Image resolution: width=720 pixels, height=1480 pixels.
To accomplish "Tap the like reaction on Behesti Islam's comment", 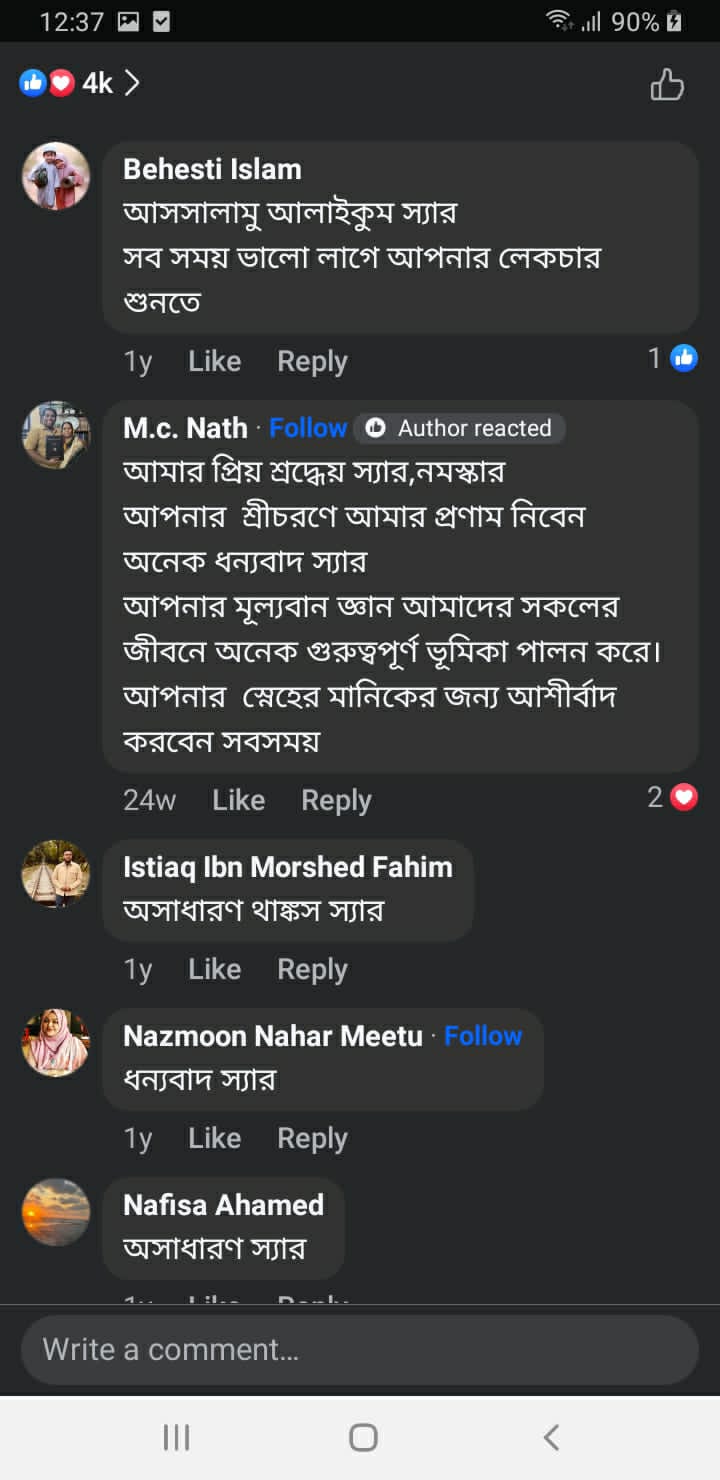I will pyautogui.click(x=684, y=358).
